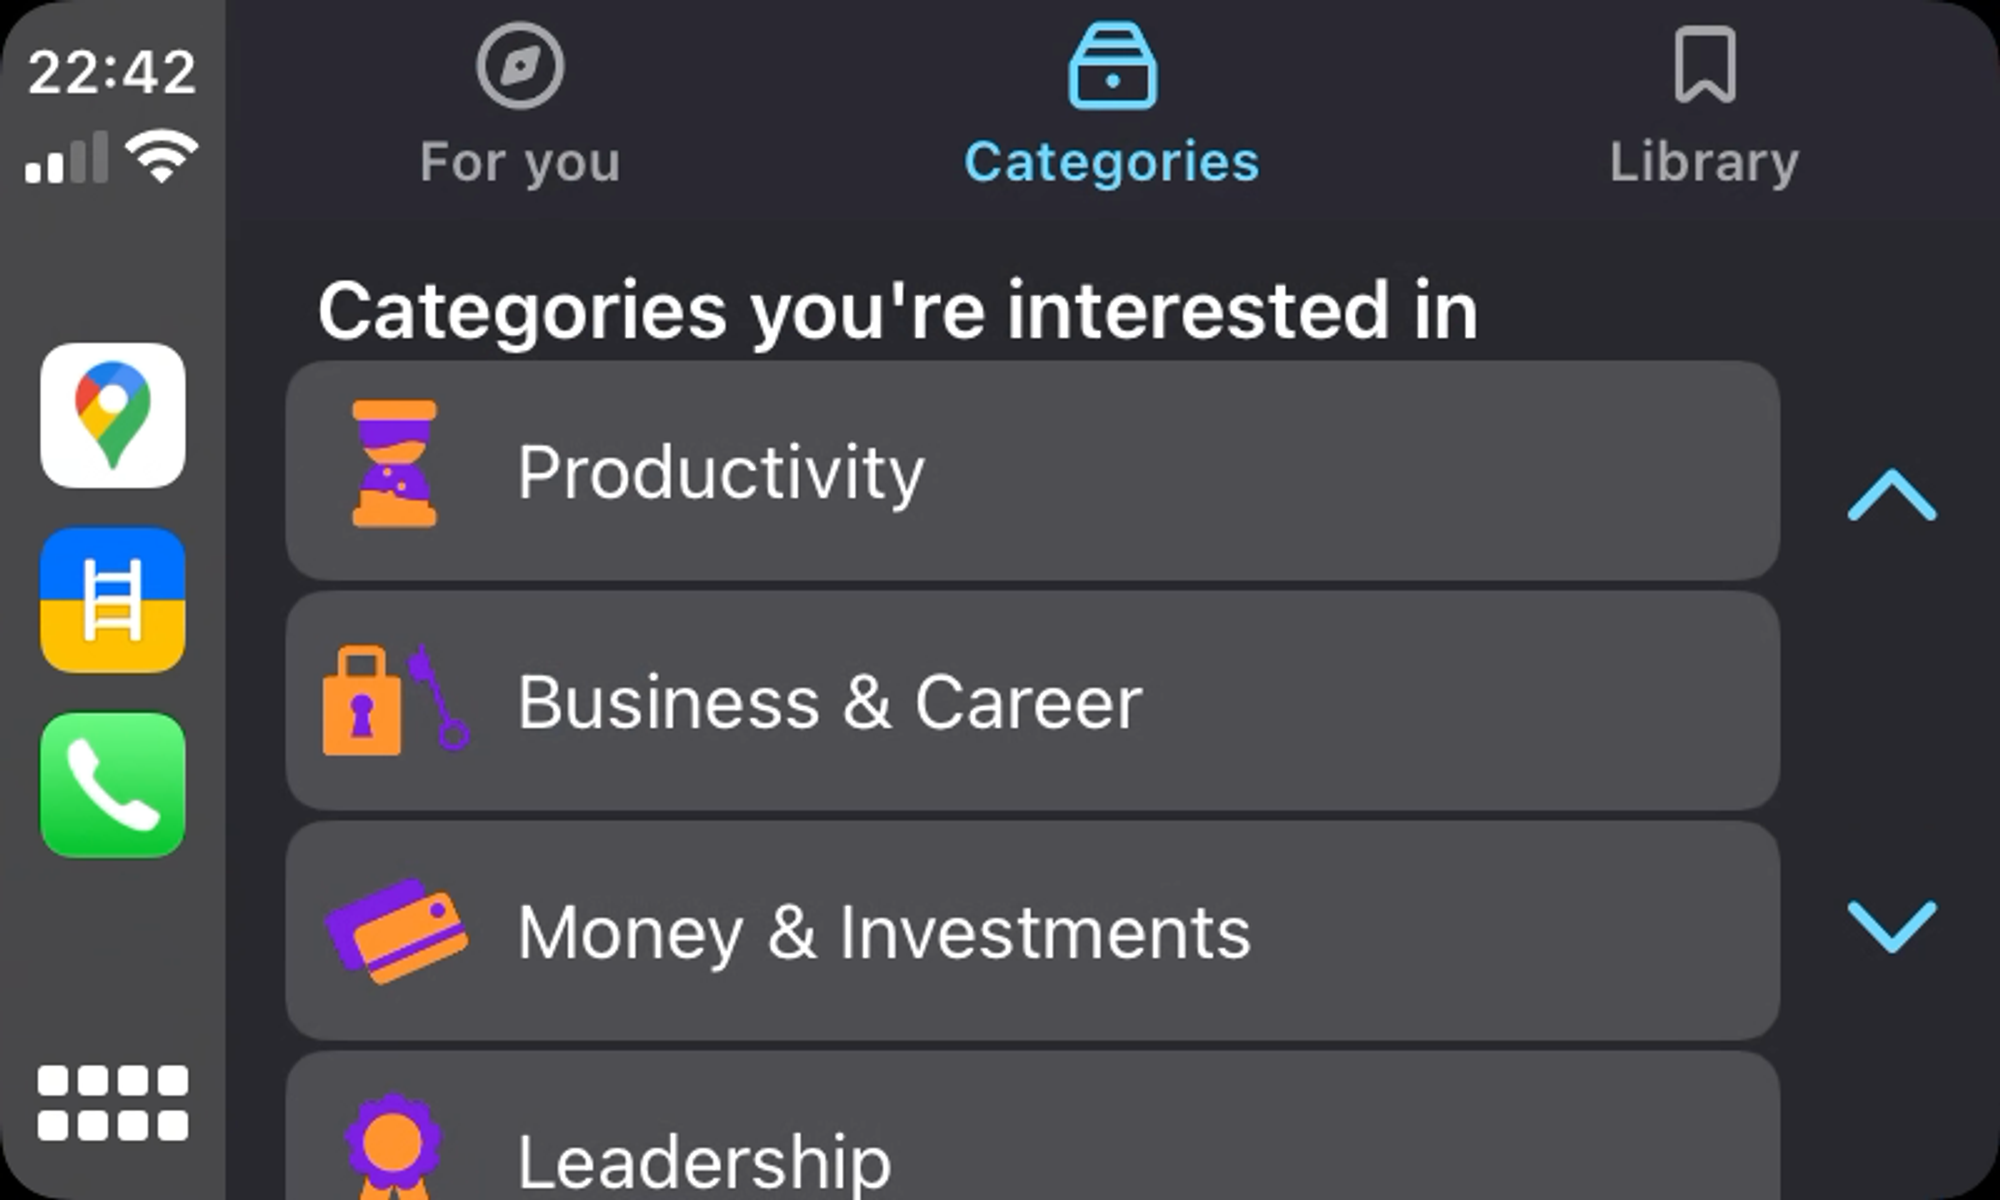Open the Business & Career category

1032,701
